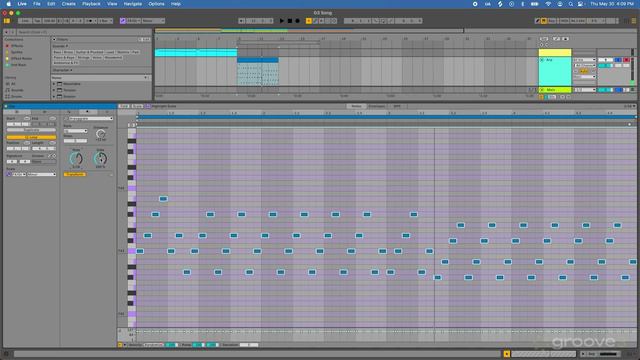Toggle the browser show/hide icon
Image resolution: width=640 pixels, height=360 pixels.
point(7,21)
